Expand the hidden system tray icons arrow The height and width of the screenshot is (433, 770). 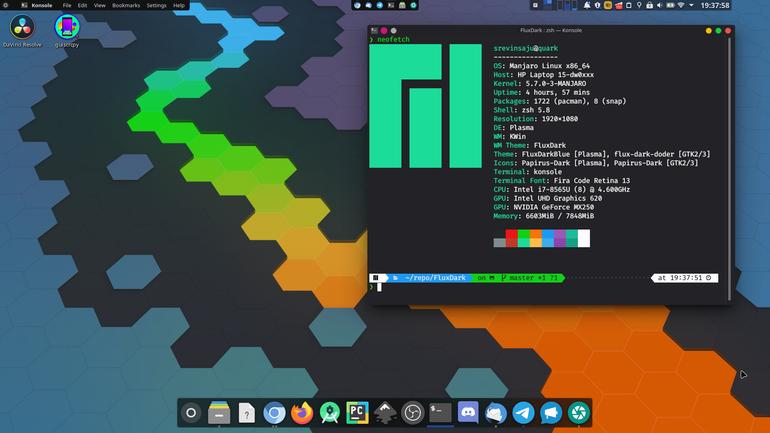[x=691, y=5]
